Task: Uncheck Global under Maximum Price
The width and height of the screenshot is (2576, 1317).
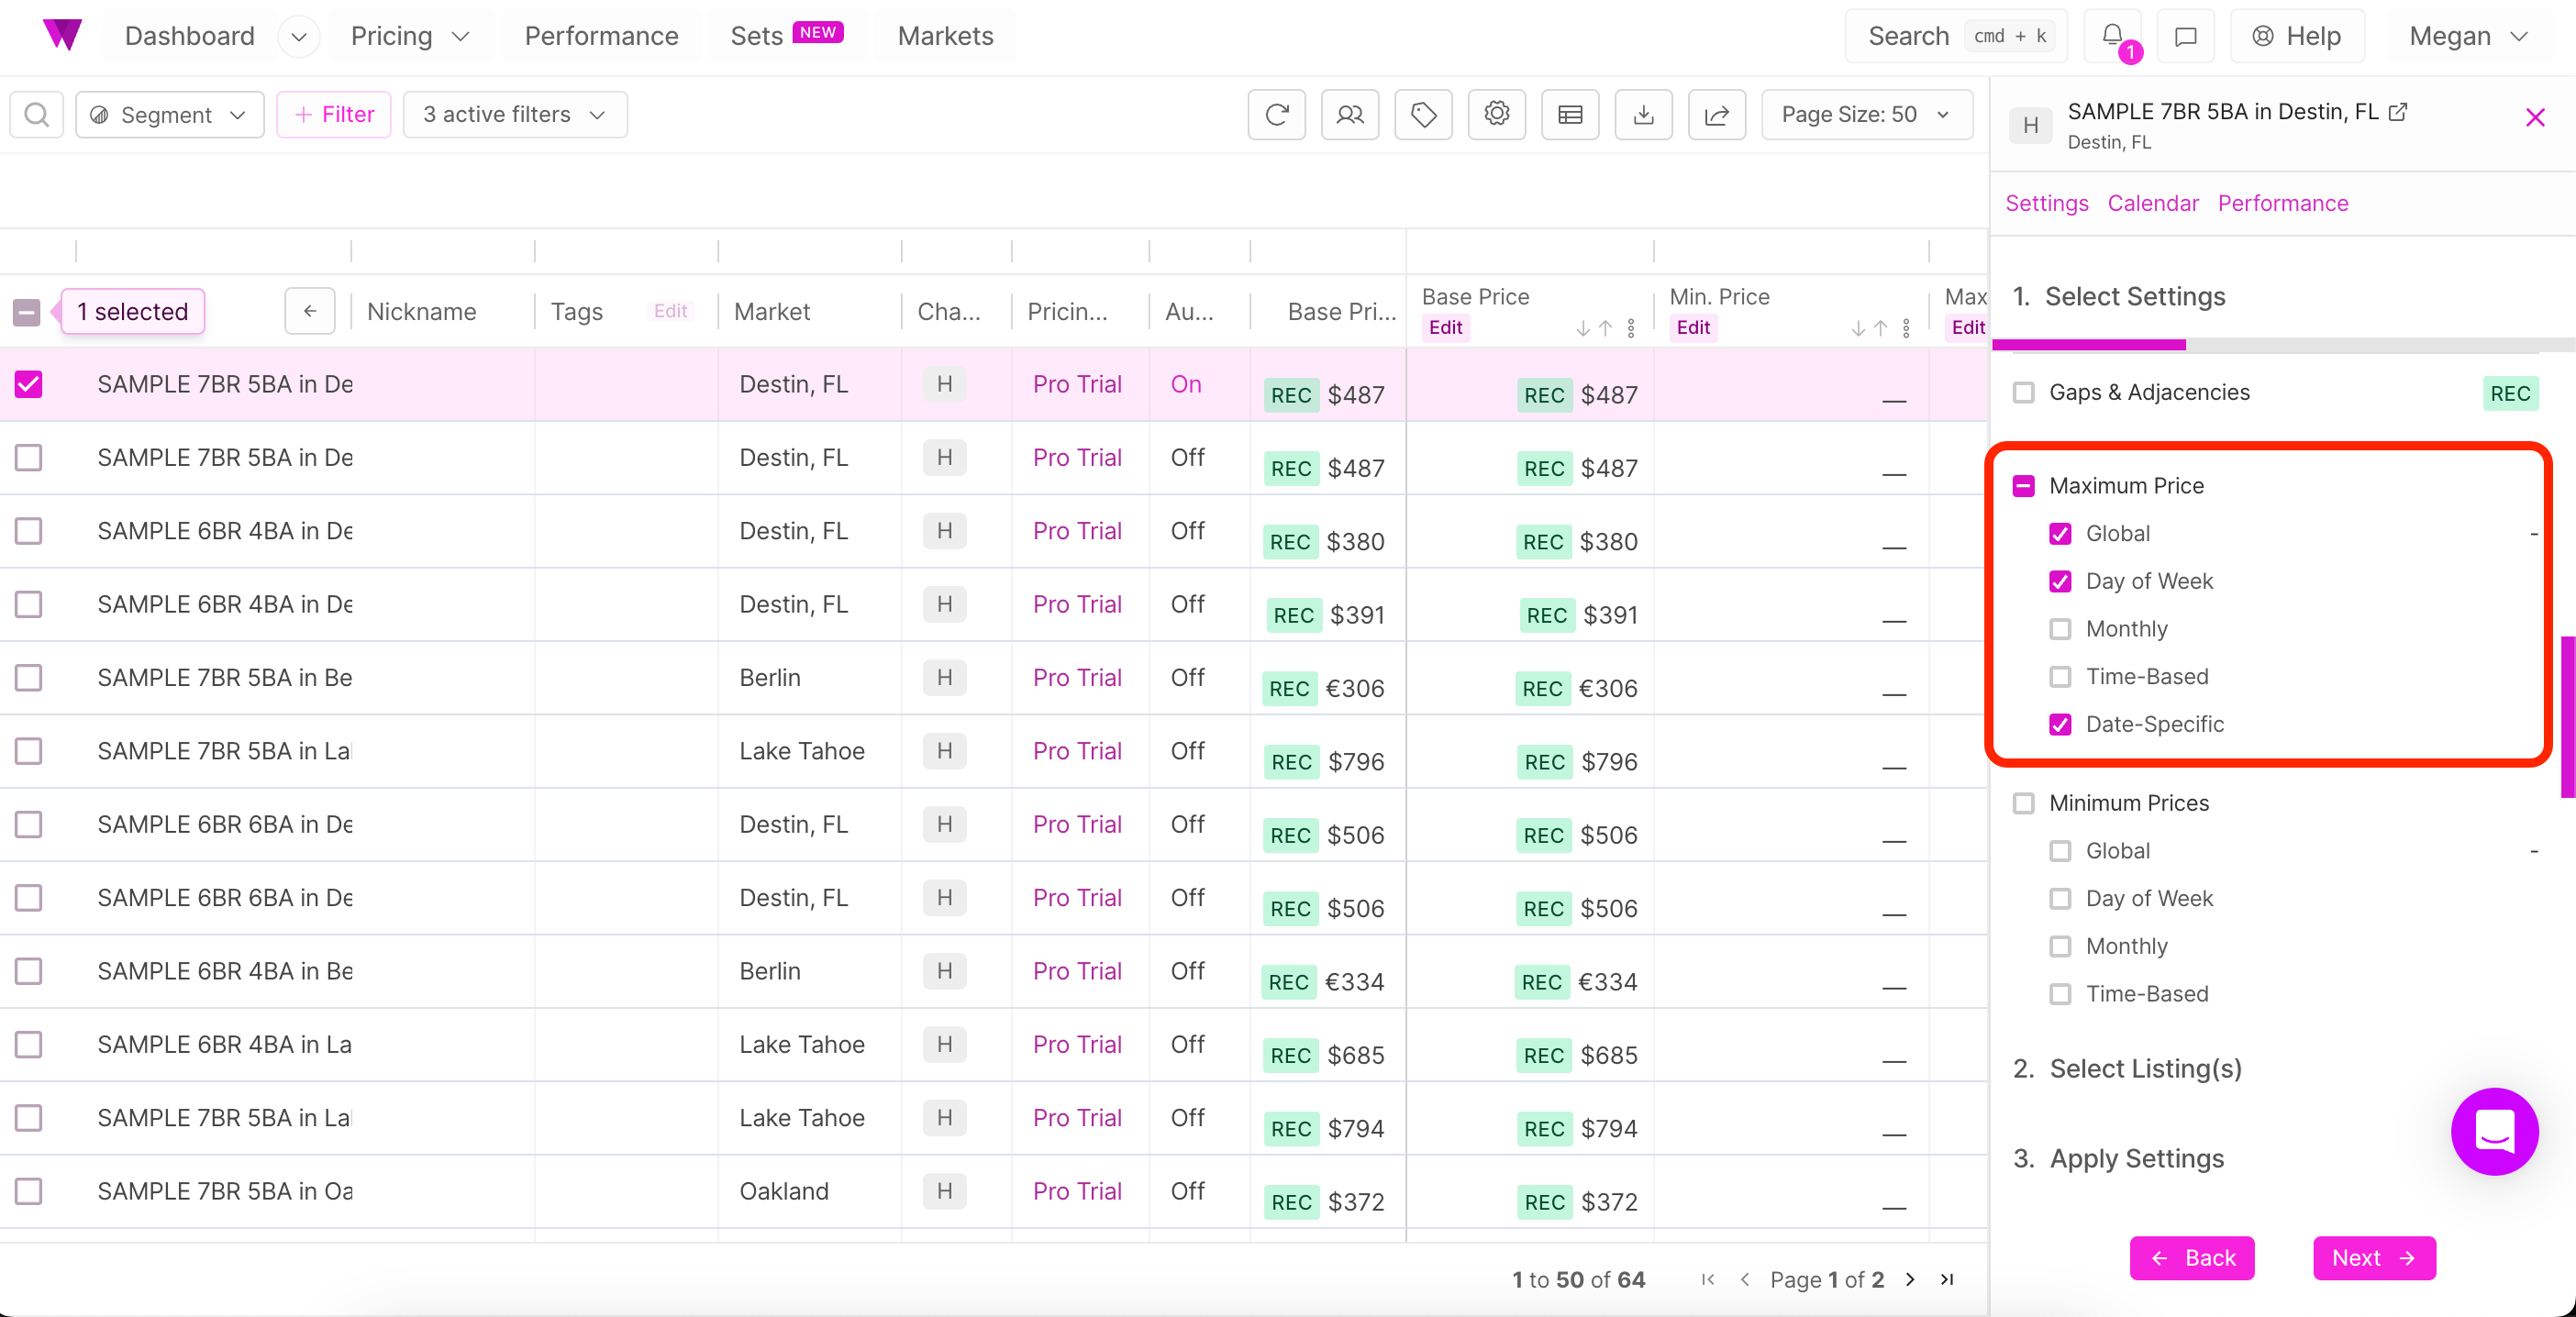Action: (2060, 533)
